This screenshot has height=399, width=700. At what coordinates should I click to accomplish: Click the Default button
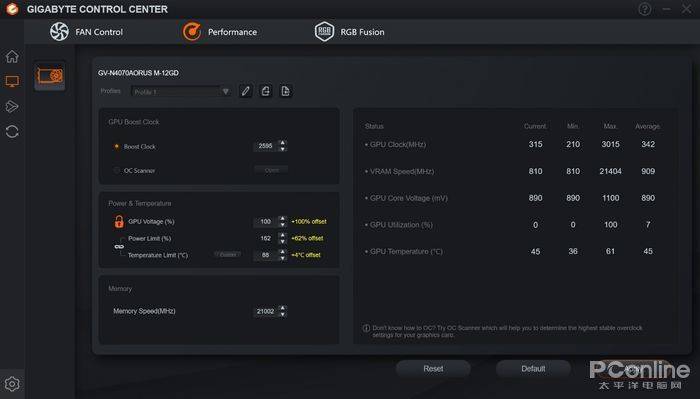pyautogui.click(x=533, y=369)
